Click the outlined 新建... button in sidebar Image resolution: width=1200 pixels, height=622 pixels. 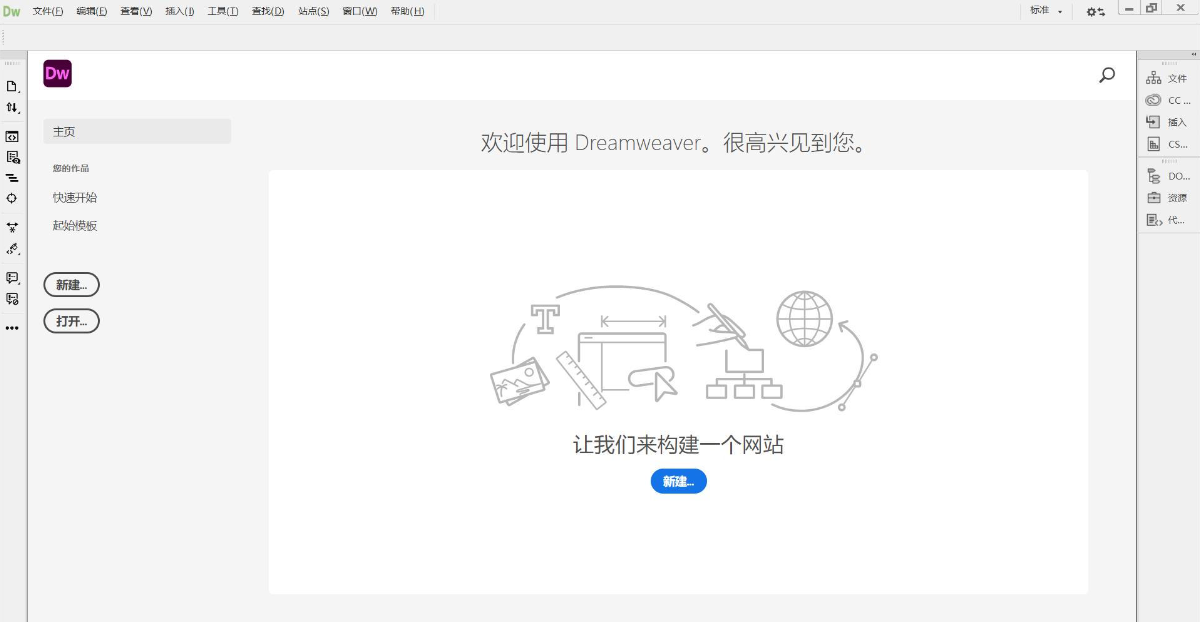pyautogui.click(x=71, y=285)
